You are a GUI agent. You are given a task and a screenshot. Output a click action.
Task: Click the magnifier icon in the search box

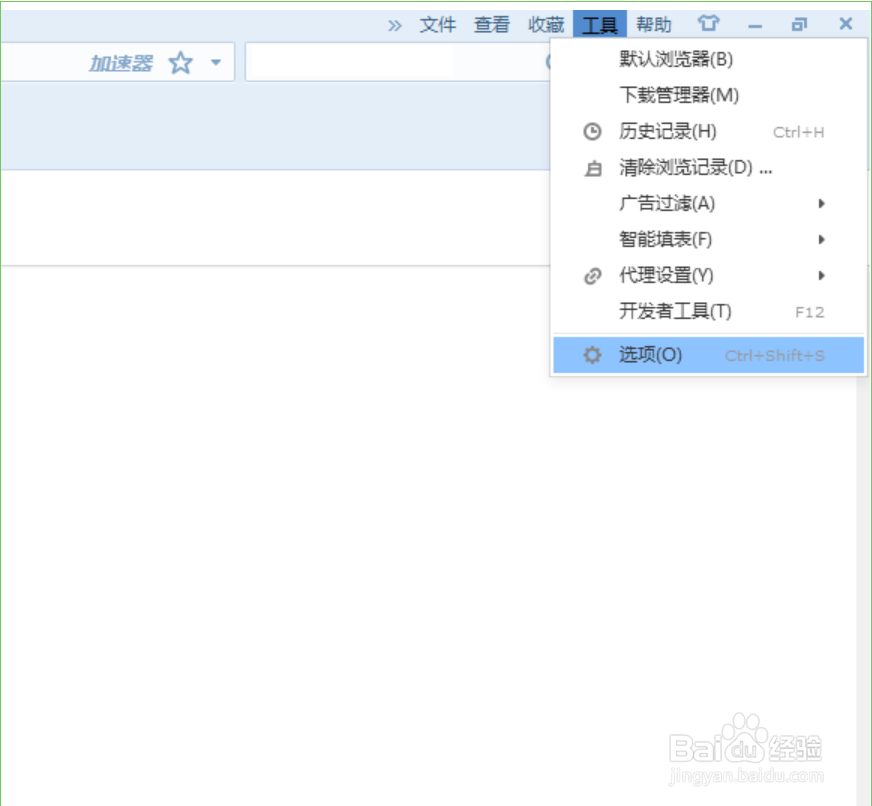click(549, 62)
